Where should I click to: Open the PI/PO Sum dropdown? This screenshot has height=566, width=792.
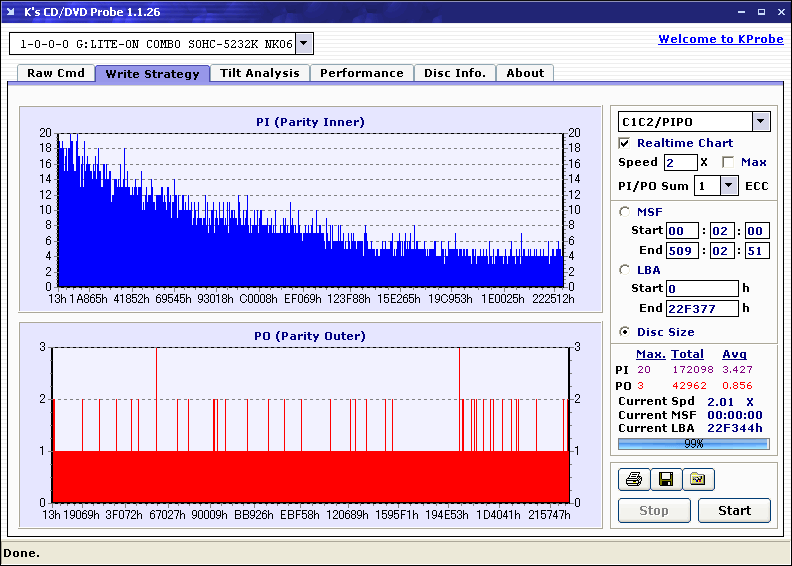point(728,185)
